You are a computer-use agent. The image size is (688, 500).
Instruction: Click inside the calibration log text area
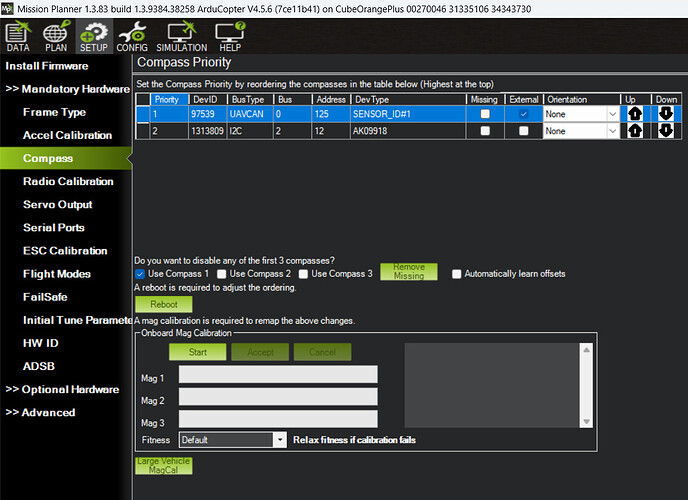492,386
